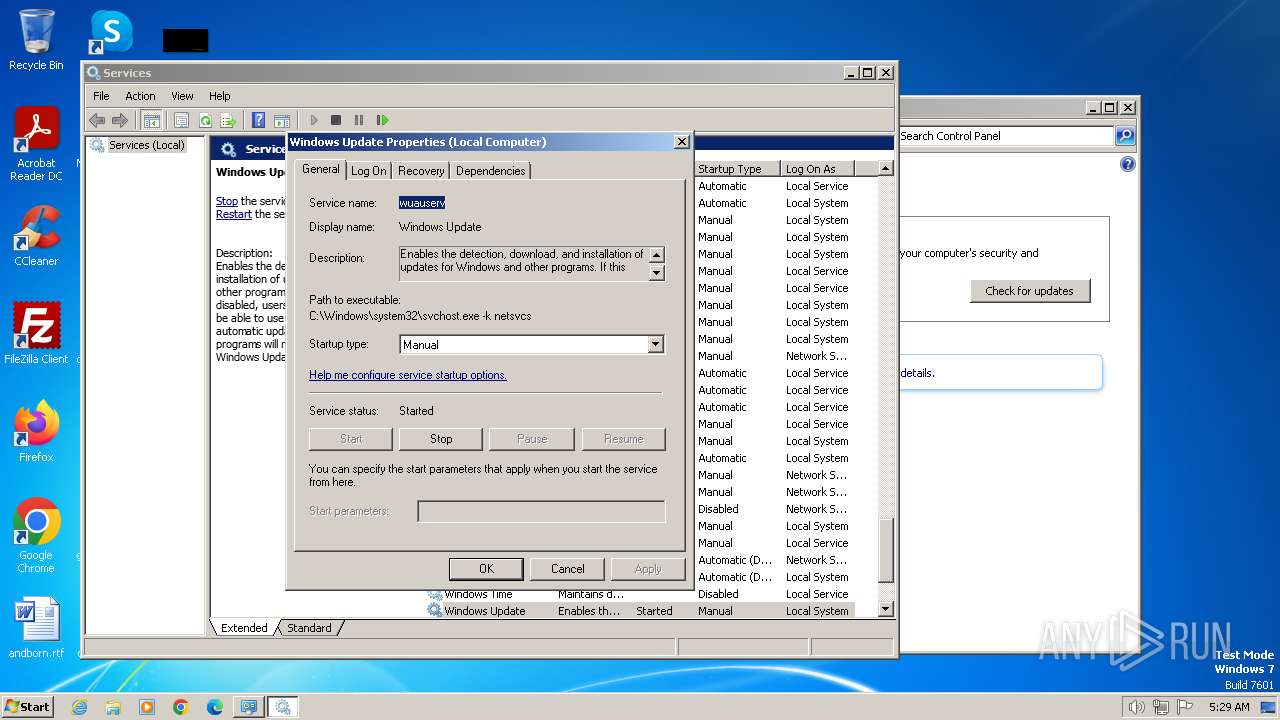Toggle the Show/Hide Action Pane toolbar icon
The height and width of the screenshot is (720, 1280).
tap(282, 120)
